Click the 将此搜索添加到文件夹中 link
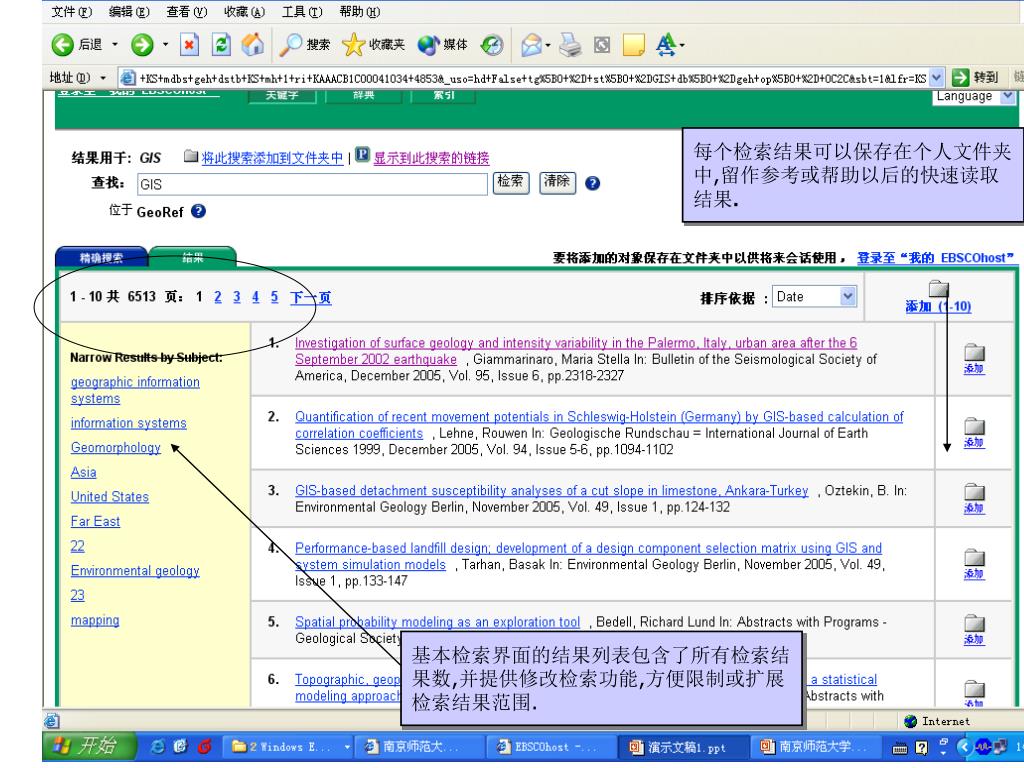The image size is (1024, 768). 272,158
